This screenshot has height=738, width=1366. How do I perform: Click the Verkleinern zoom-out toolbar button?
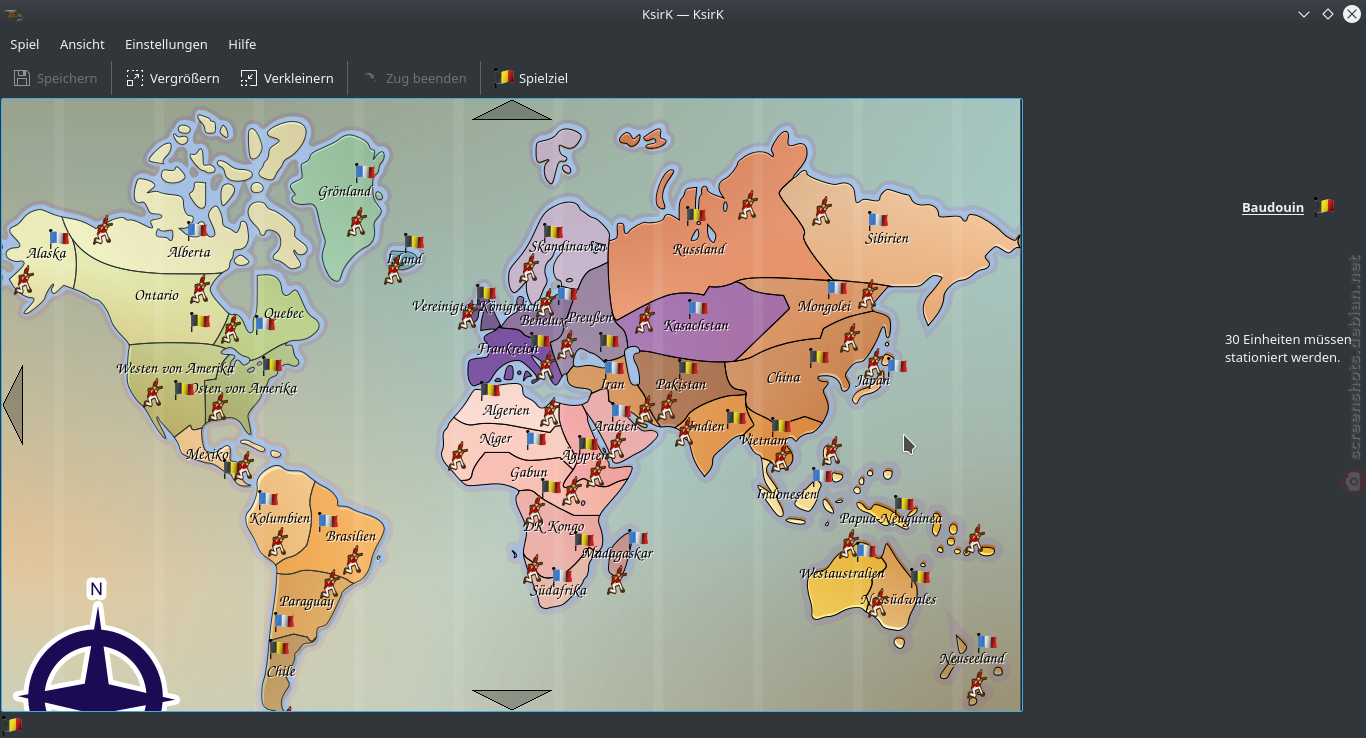point(286,78)
